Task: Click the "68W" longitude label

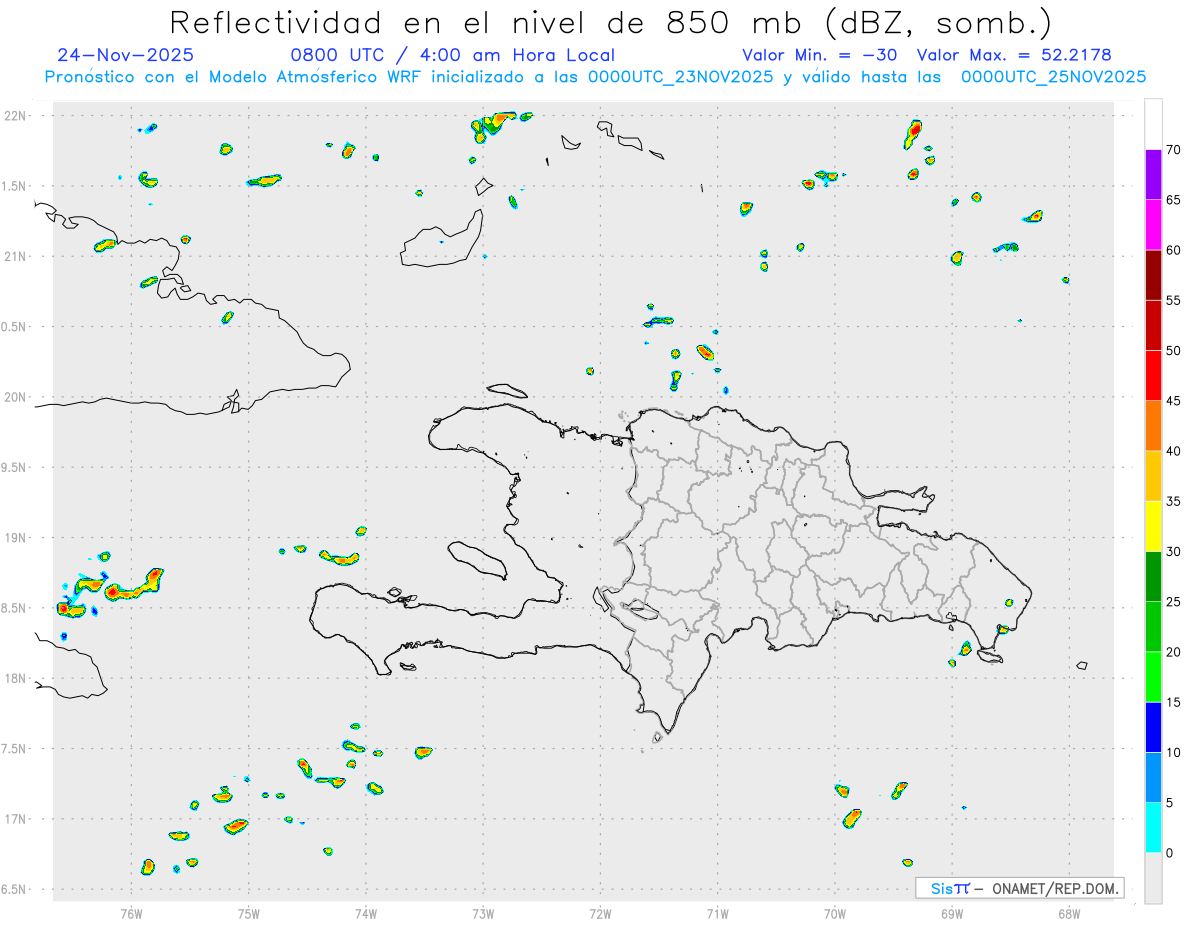Action: 1069,913
